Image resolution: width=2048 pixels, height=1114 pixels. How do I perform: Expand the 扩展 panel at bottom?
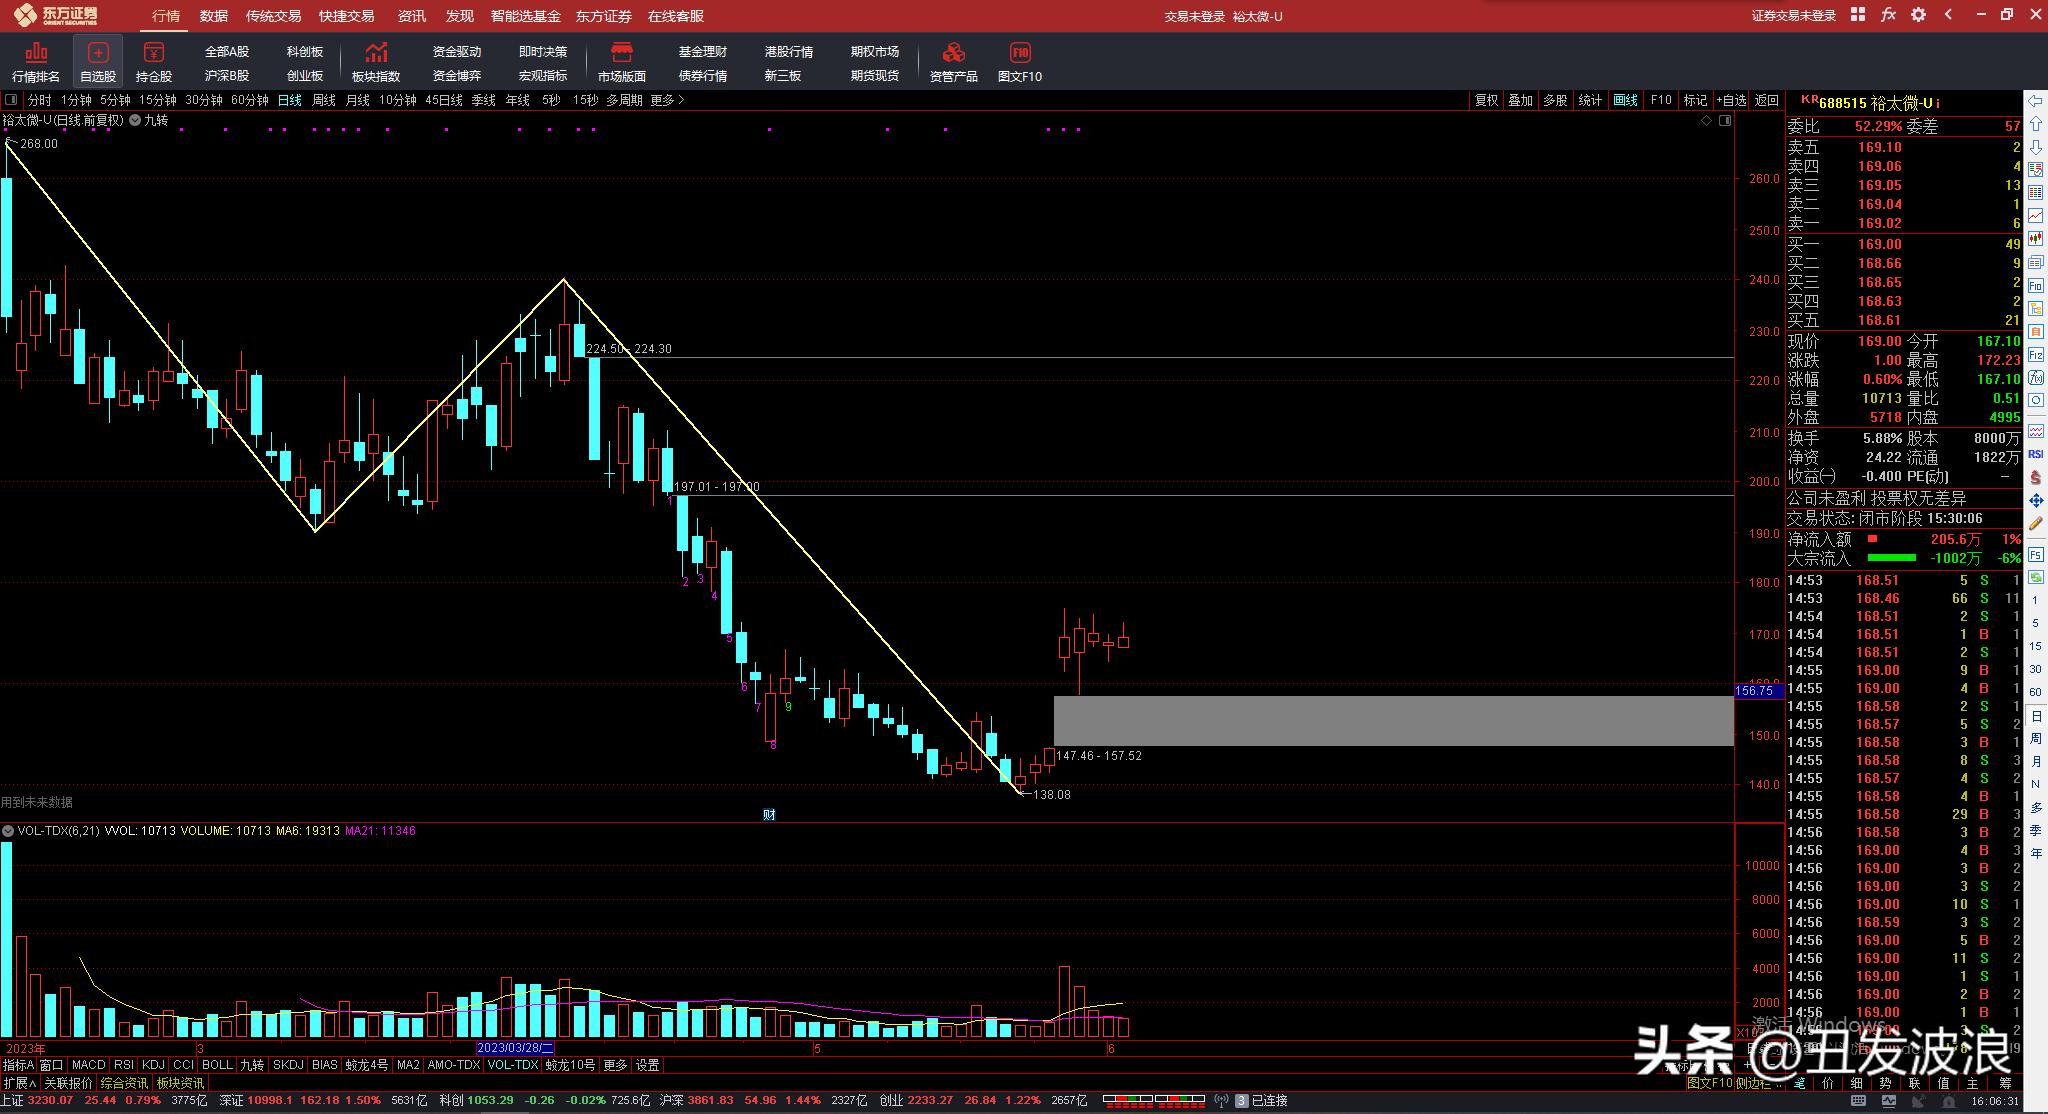pos(19,1083)
